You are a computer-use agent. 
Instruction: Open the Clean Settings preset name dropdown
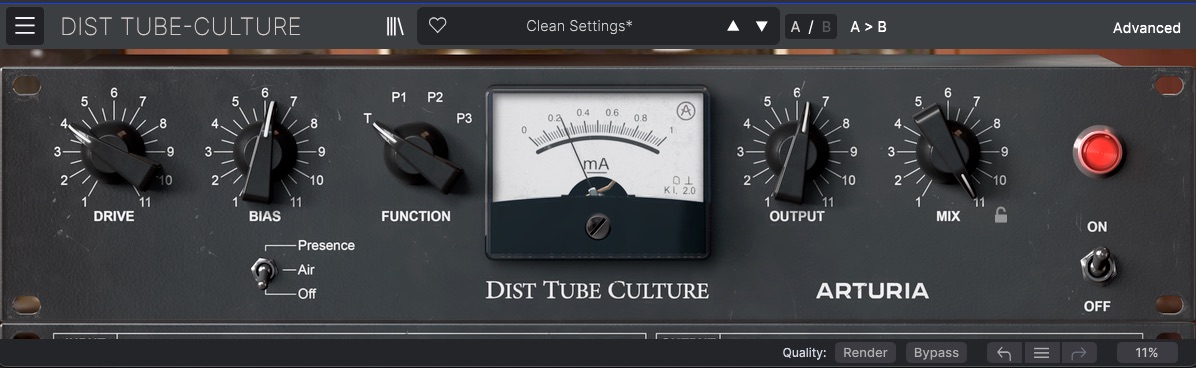pos(579,26)
